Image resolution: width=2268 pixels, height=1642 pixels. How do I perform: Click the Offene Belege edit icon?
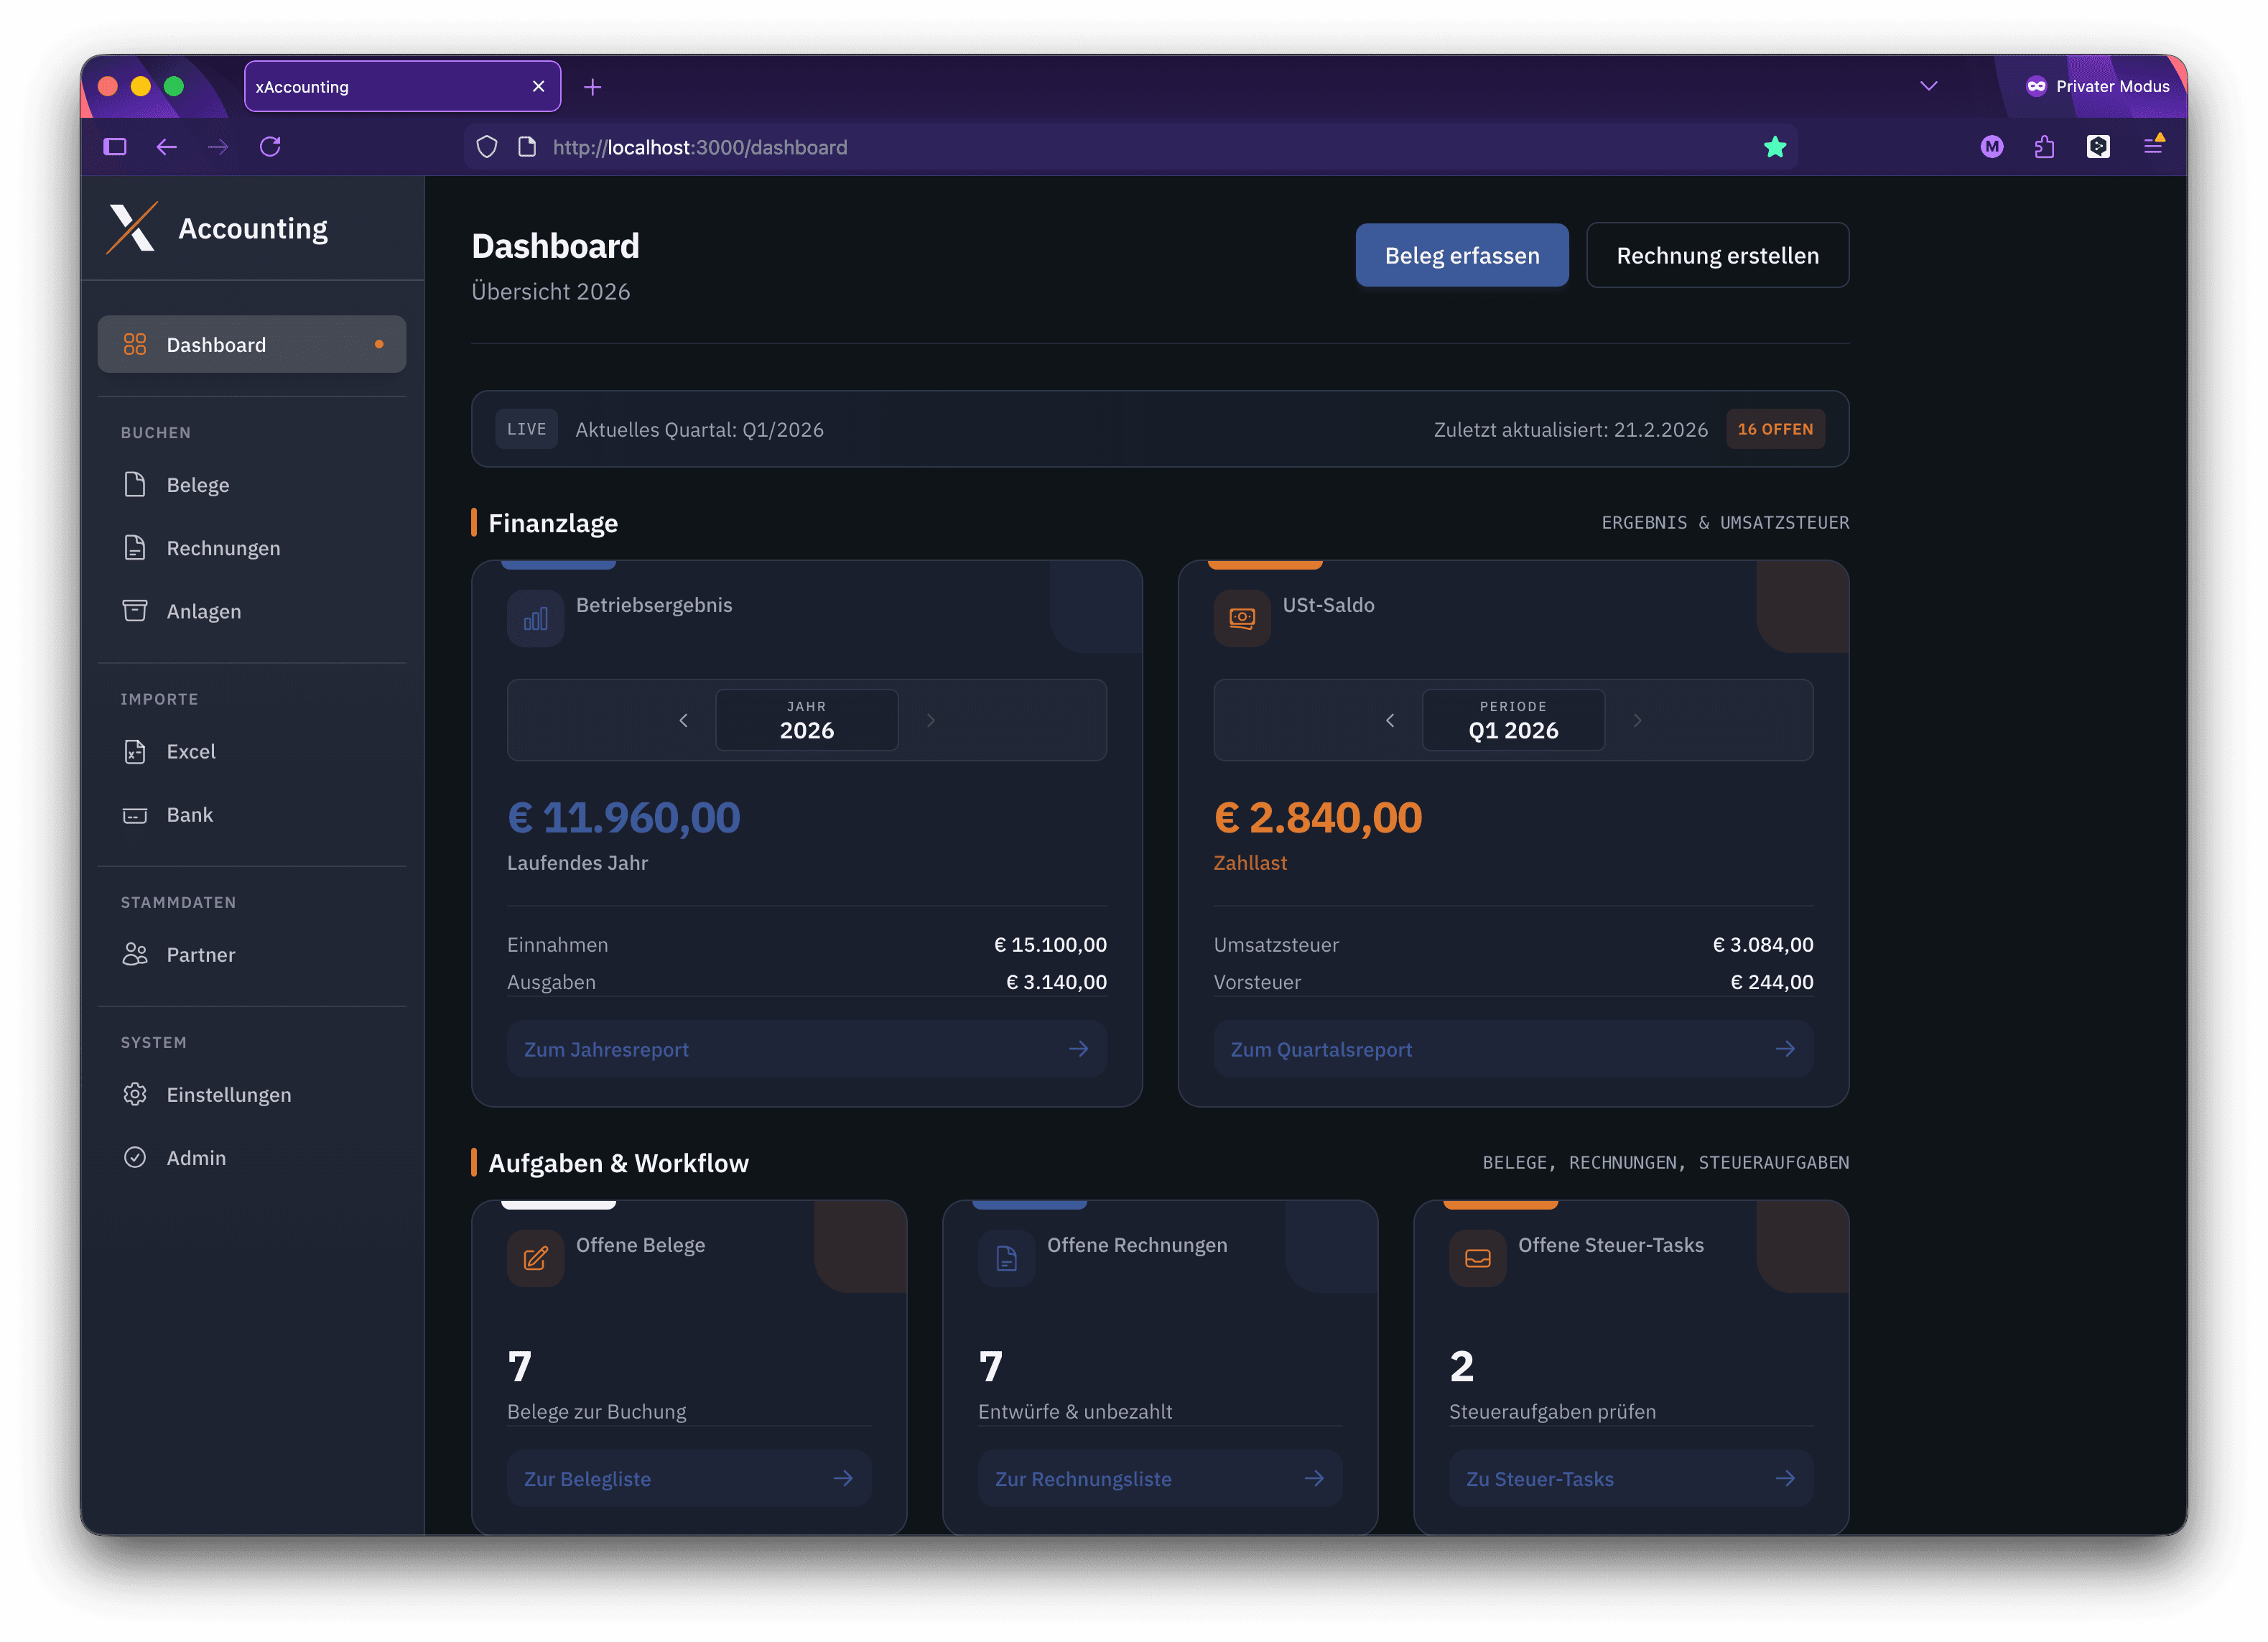[x=535, y=1258]
